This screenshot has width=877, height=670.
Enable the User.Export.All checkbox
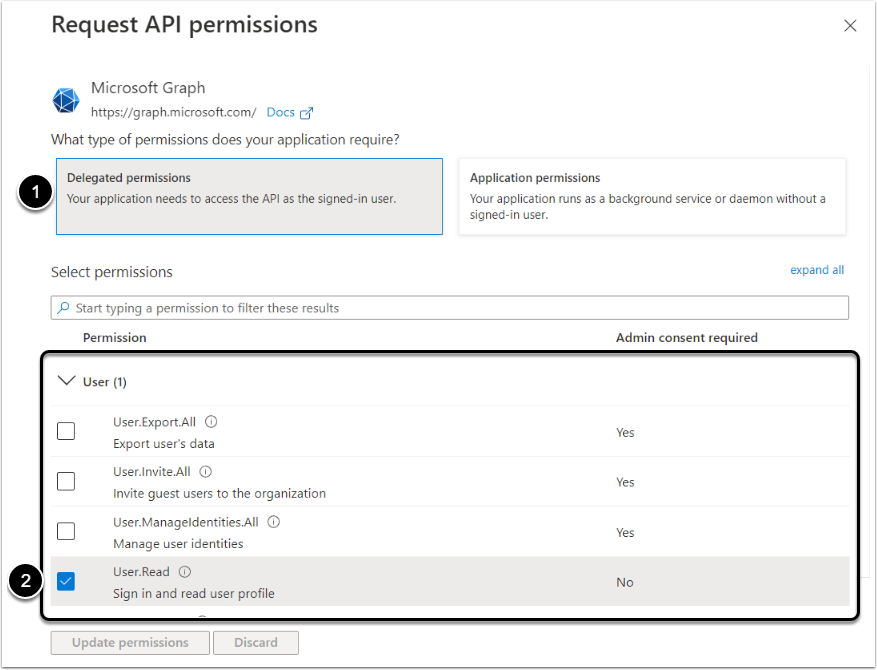[66, 432]
